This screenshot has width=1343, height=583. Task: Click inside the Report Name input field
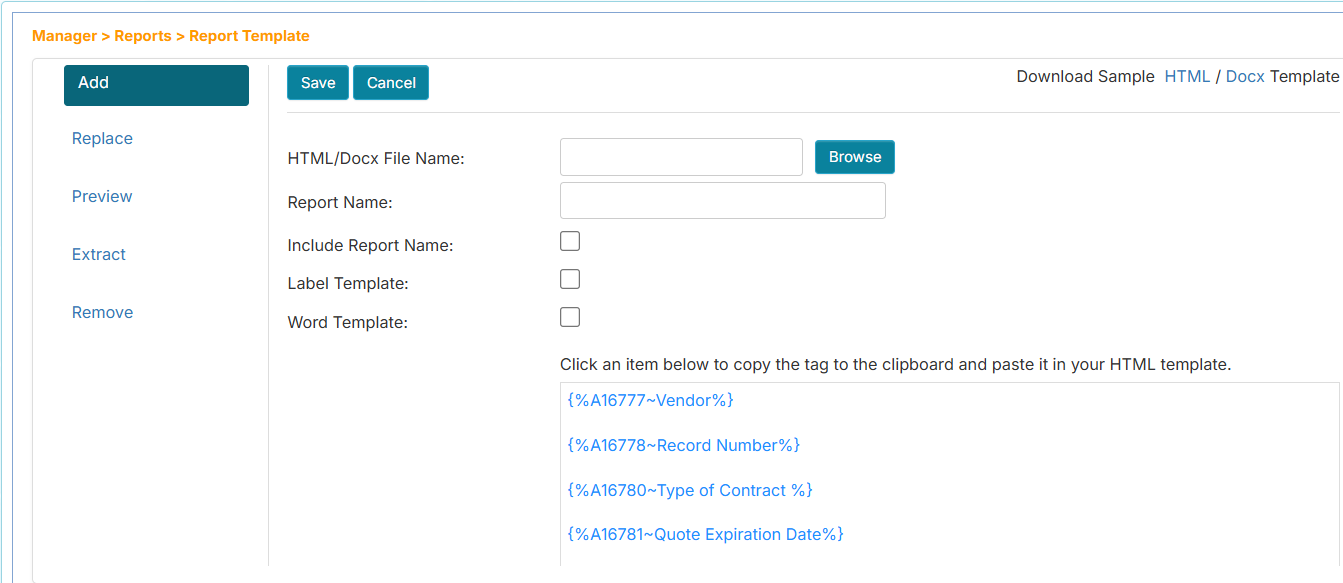coord(722,200)
